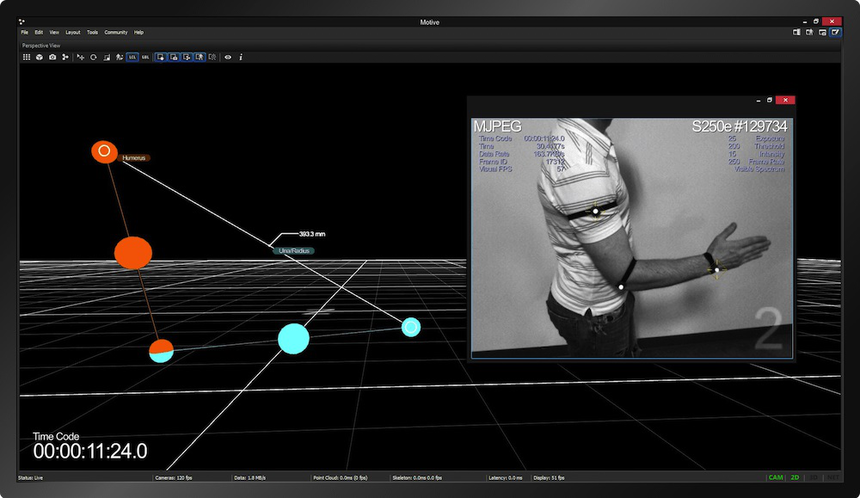Click the 2D indicator in the status bar
The image size is (860, 498).
point(795,478)
